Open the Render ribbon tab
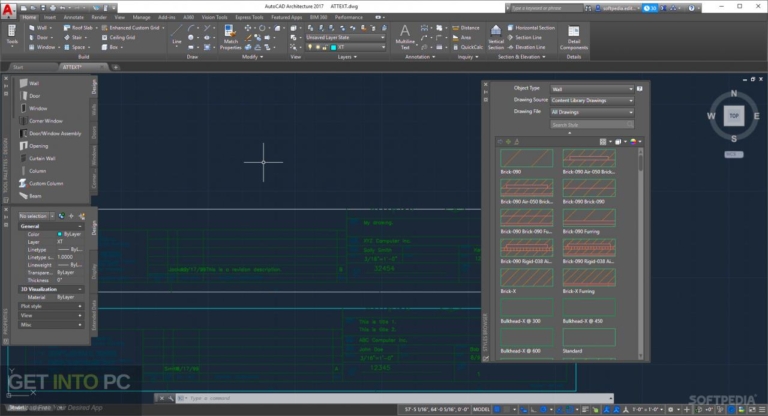The width and height of the screenshot is (768, 416). (98, 18)
